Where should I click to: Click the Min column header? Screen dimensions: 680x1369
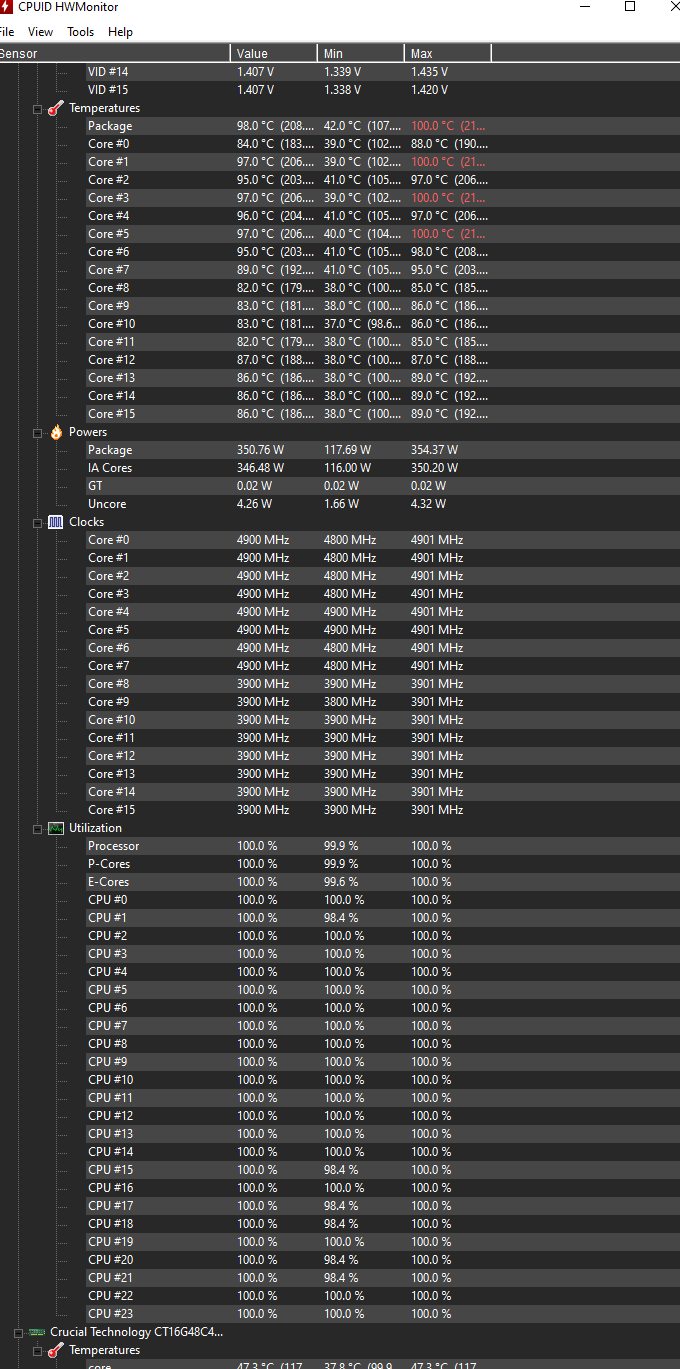pyautogui.click(x=360, y=53)
